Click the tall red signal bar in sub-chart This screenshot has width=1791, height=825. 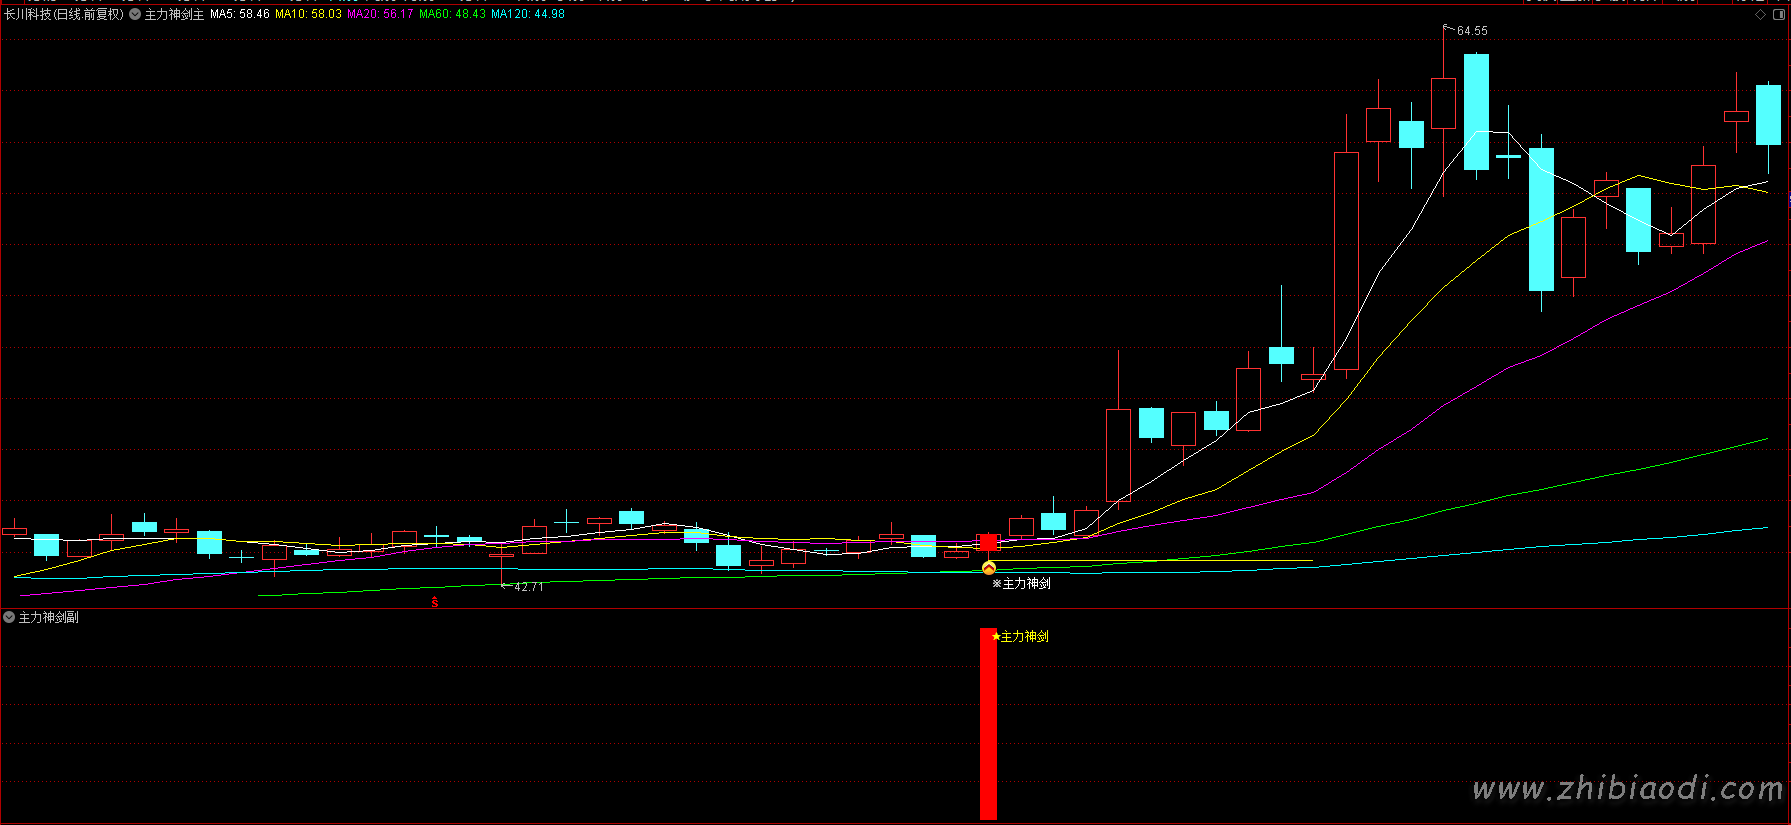988,724
